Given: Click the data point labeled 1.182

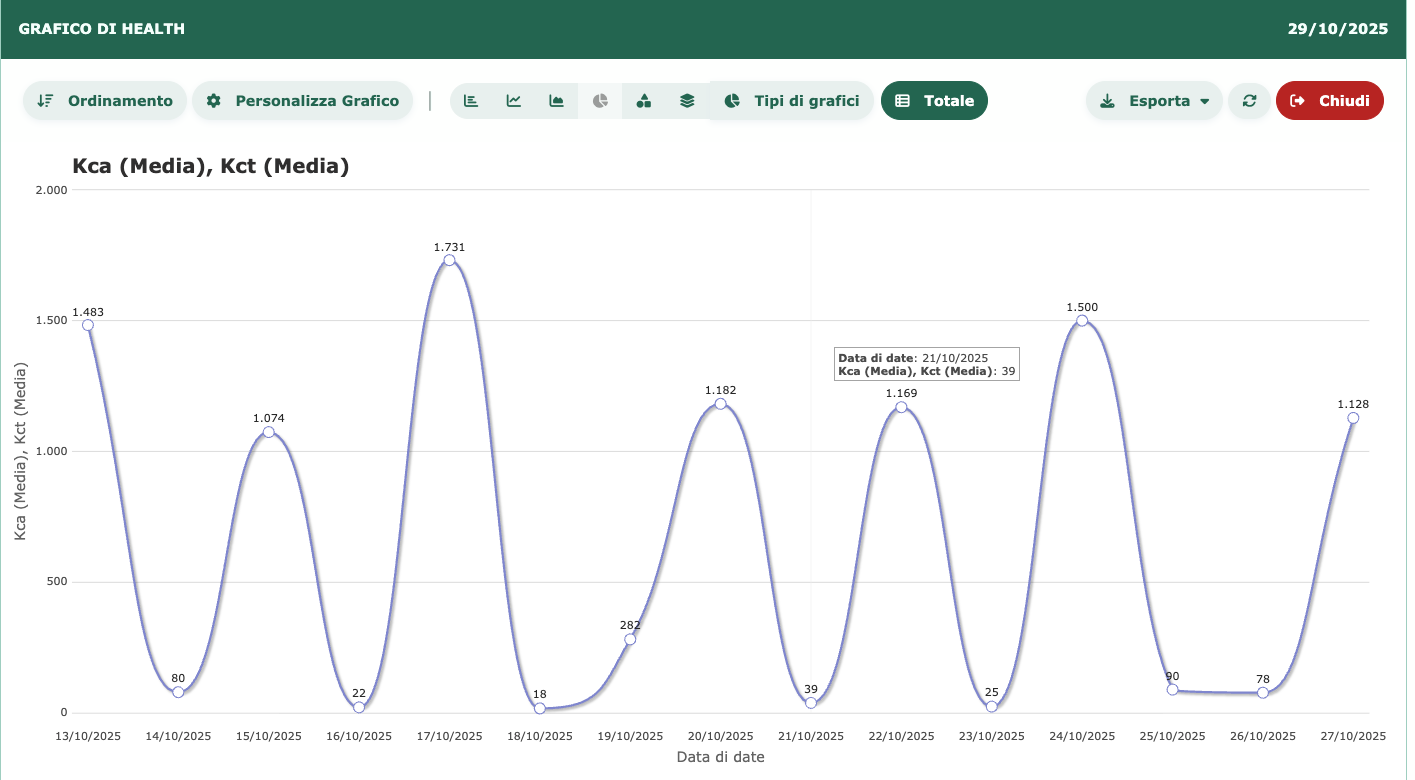Looking at the screenshot, I should pos(720,404).
